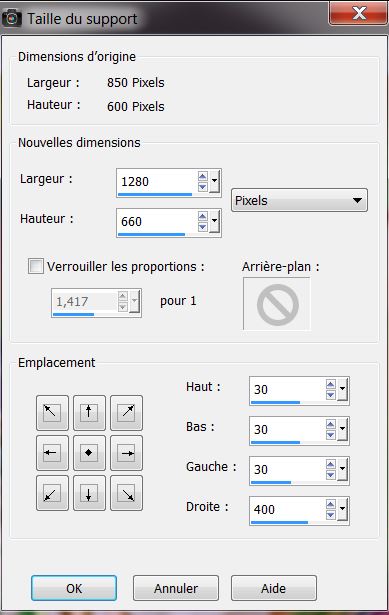The height and width of the screenshot is (615, 389).
Task: Select the top-left placement arrow
Action: tap(52, 413)
